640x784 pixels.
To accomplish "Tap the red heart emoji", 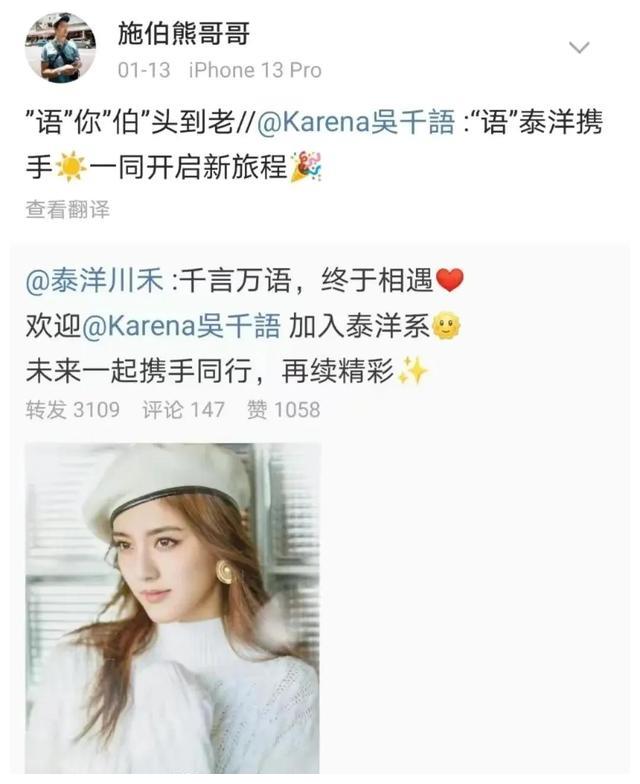I will 450,280.
